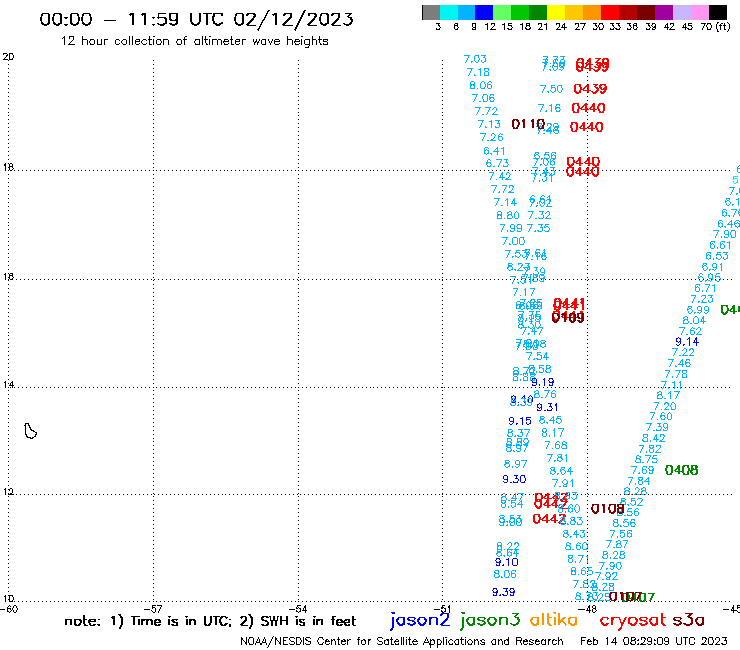Click the jason2 satellite label
740x650 pixels.
coord(420,620)
